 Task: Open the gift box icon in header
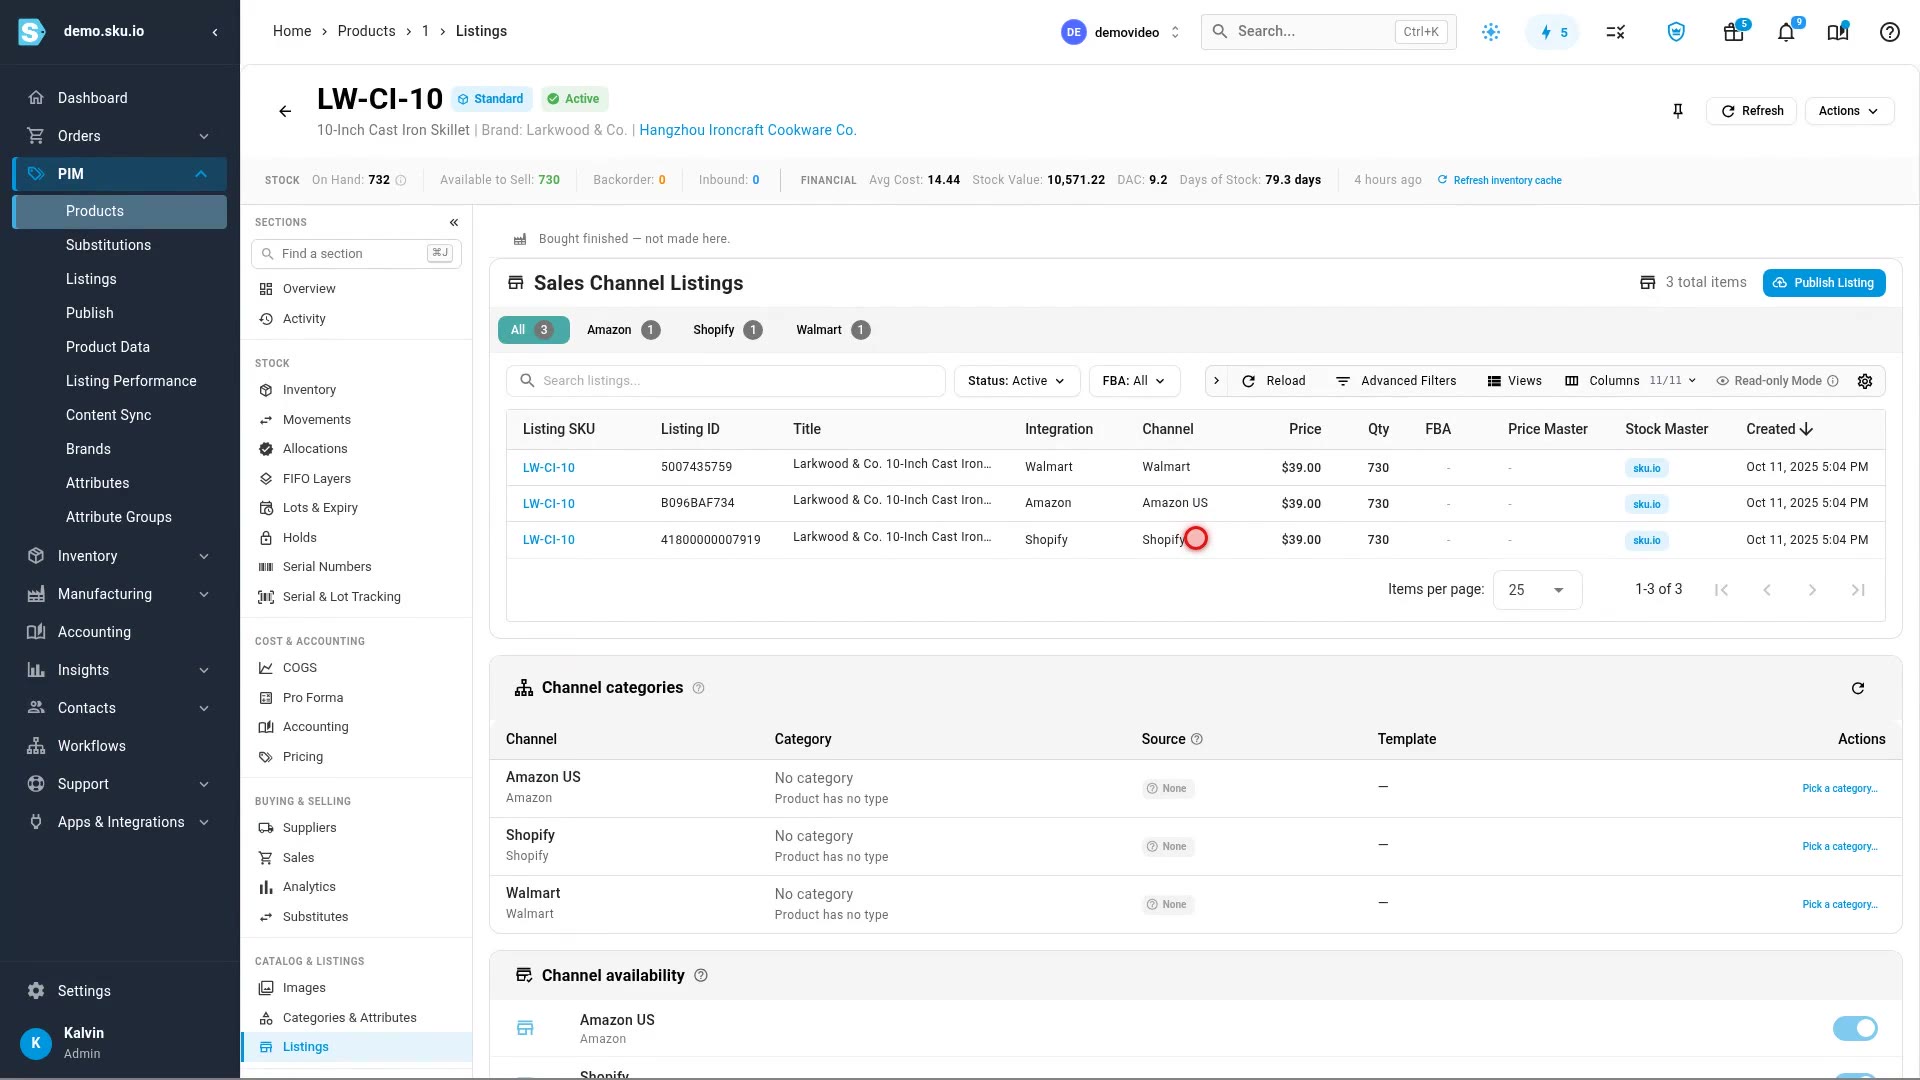click(1734, 32)
